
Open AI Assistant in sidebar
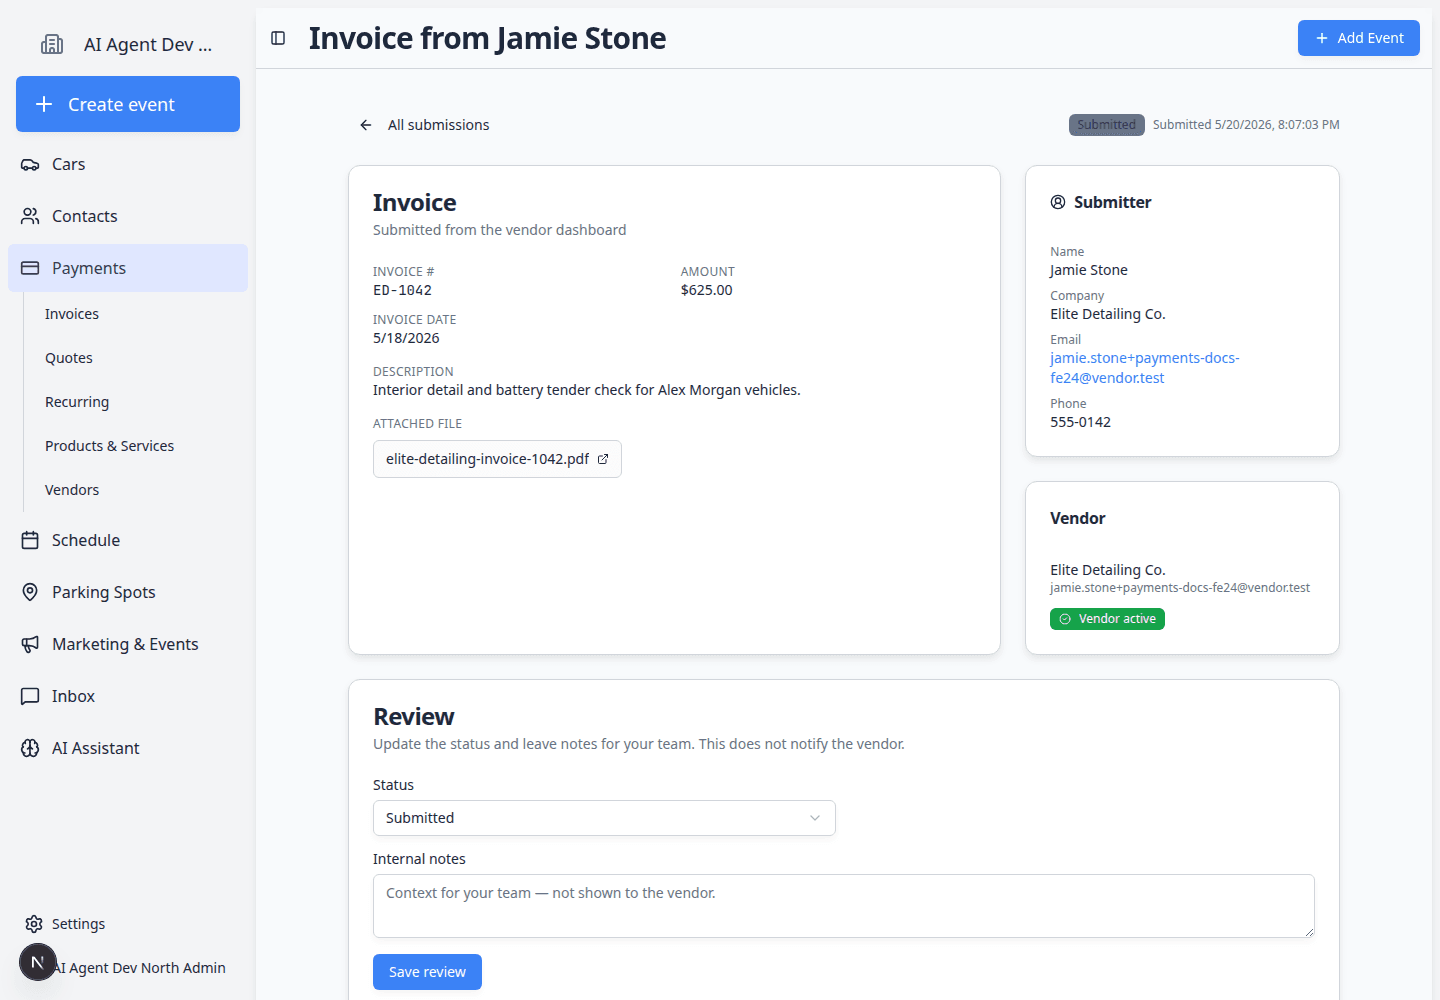click(128, 748)
